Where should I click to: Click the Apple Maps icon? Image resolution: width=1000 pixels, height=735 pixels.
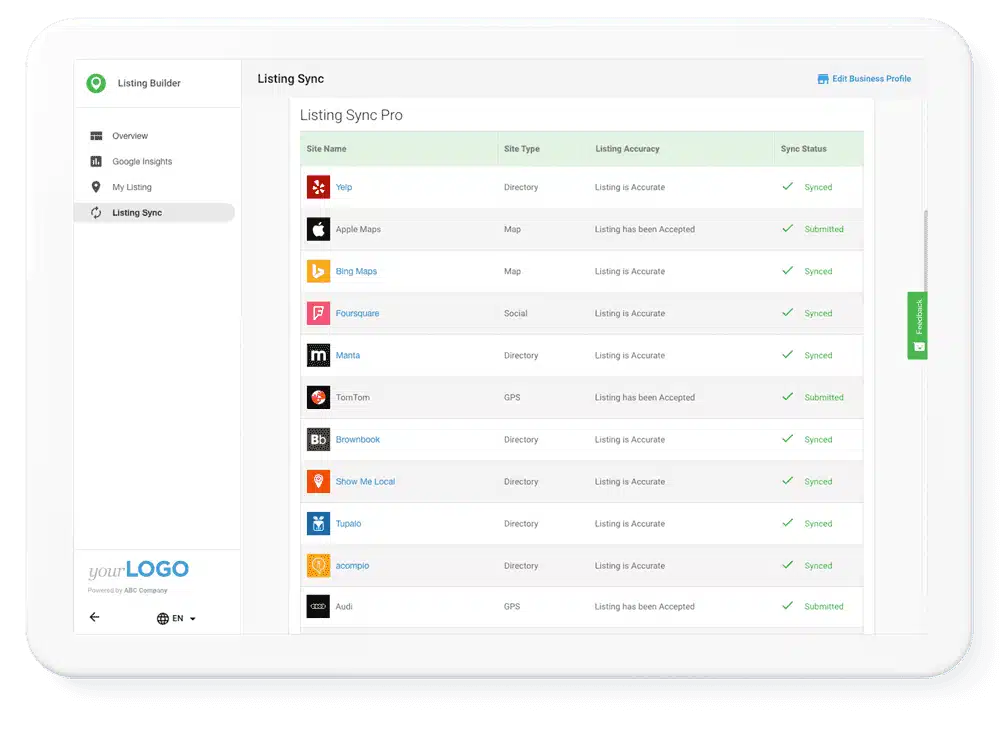pyautogui.click(x=318, y=229)
